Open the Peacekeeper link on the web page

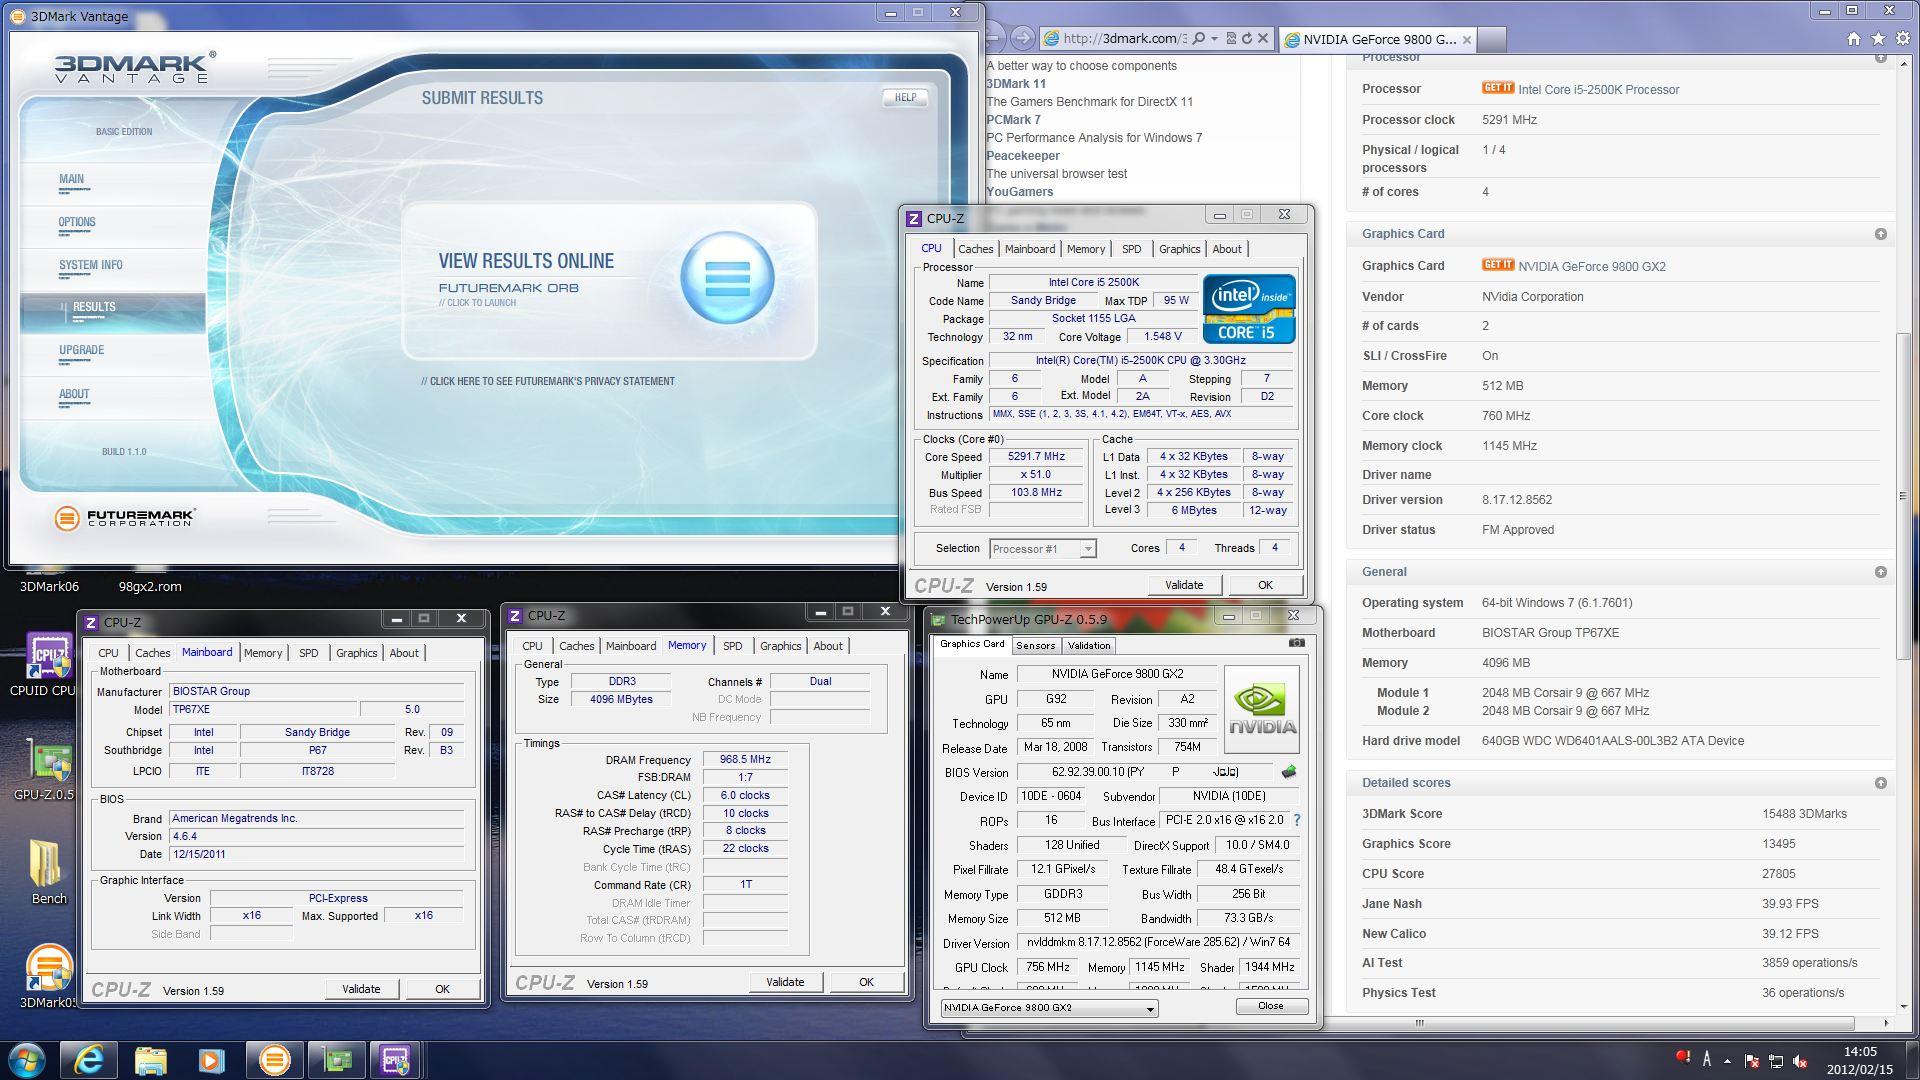[1022, 156]
